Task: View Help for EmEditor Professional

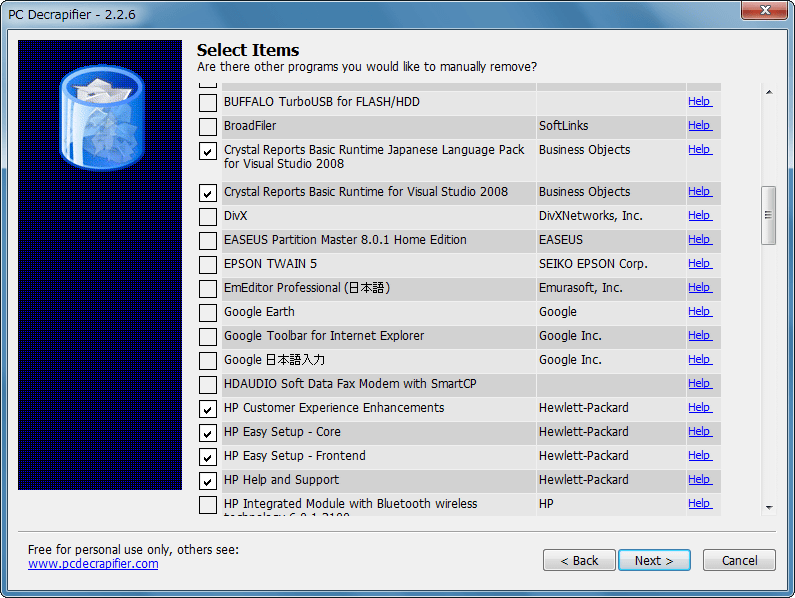Action: click(x=700, y=288)
